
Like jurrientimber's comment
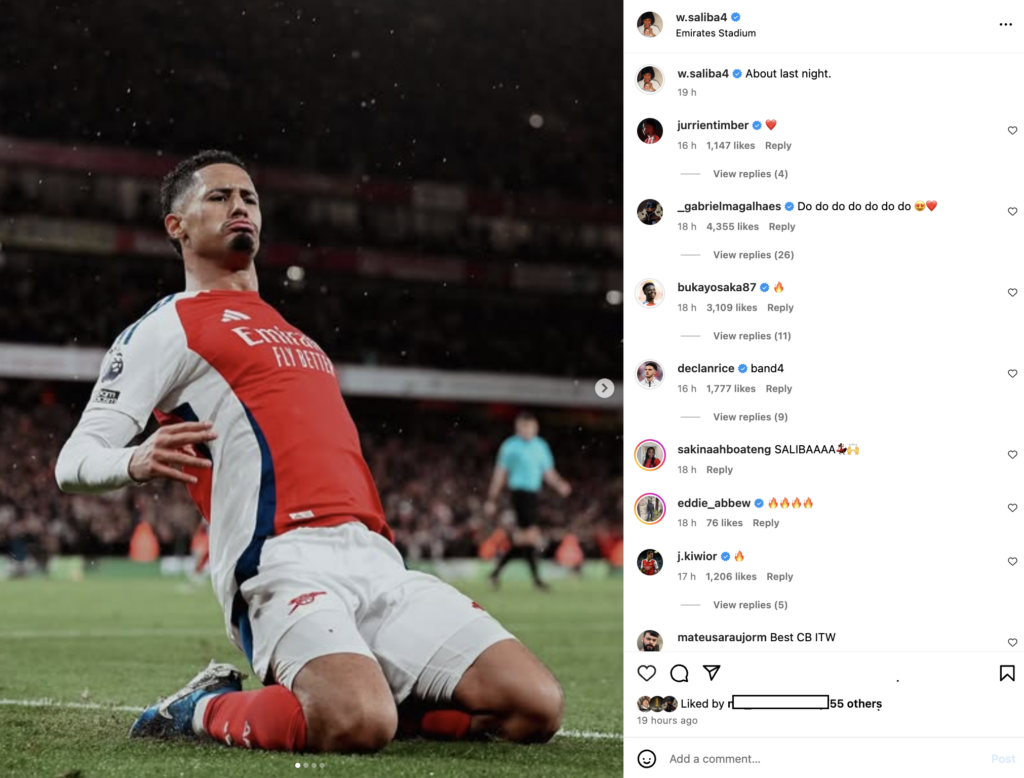1012,131
